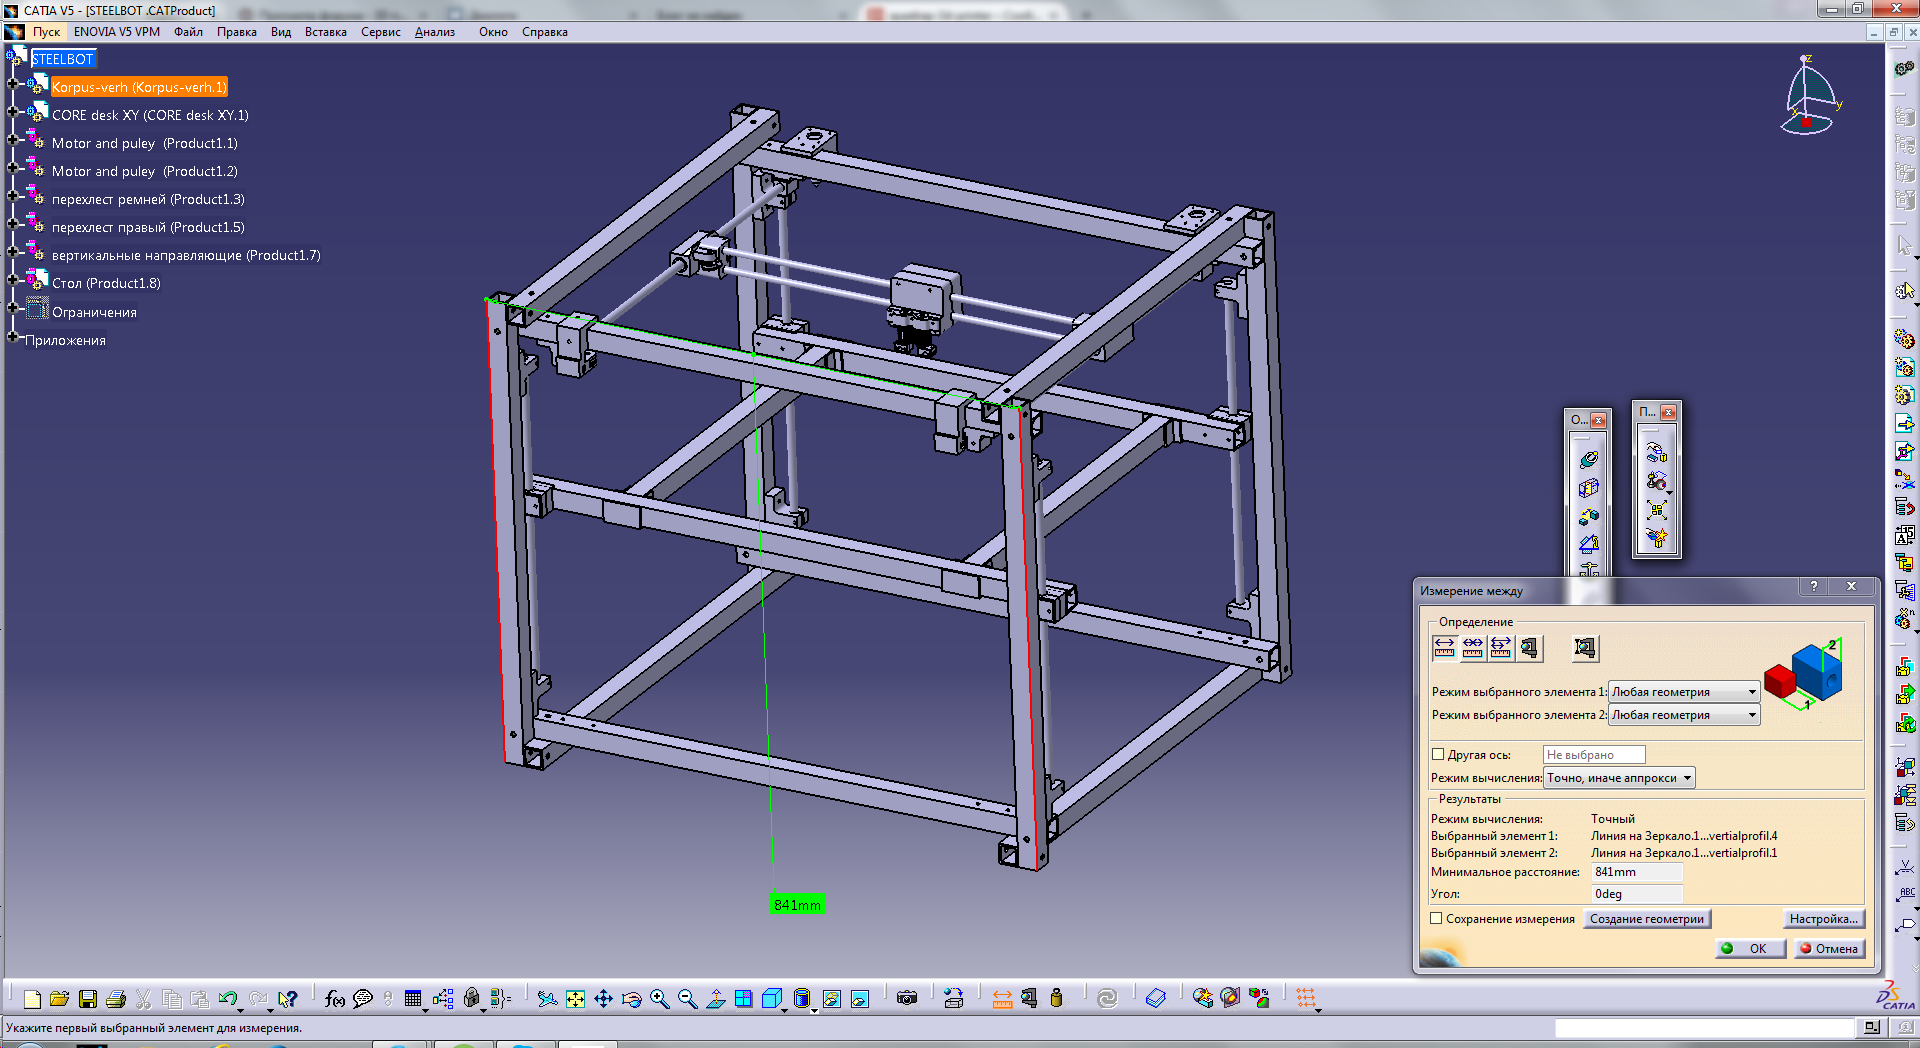Screen dimensions: 1920x1048
Task: Open the 'Вставка' menu
Action: pos(325,32)
